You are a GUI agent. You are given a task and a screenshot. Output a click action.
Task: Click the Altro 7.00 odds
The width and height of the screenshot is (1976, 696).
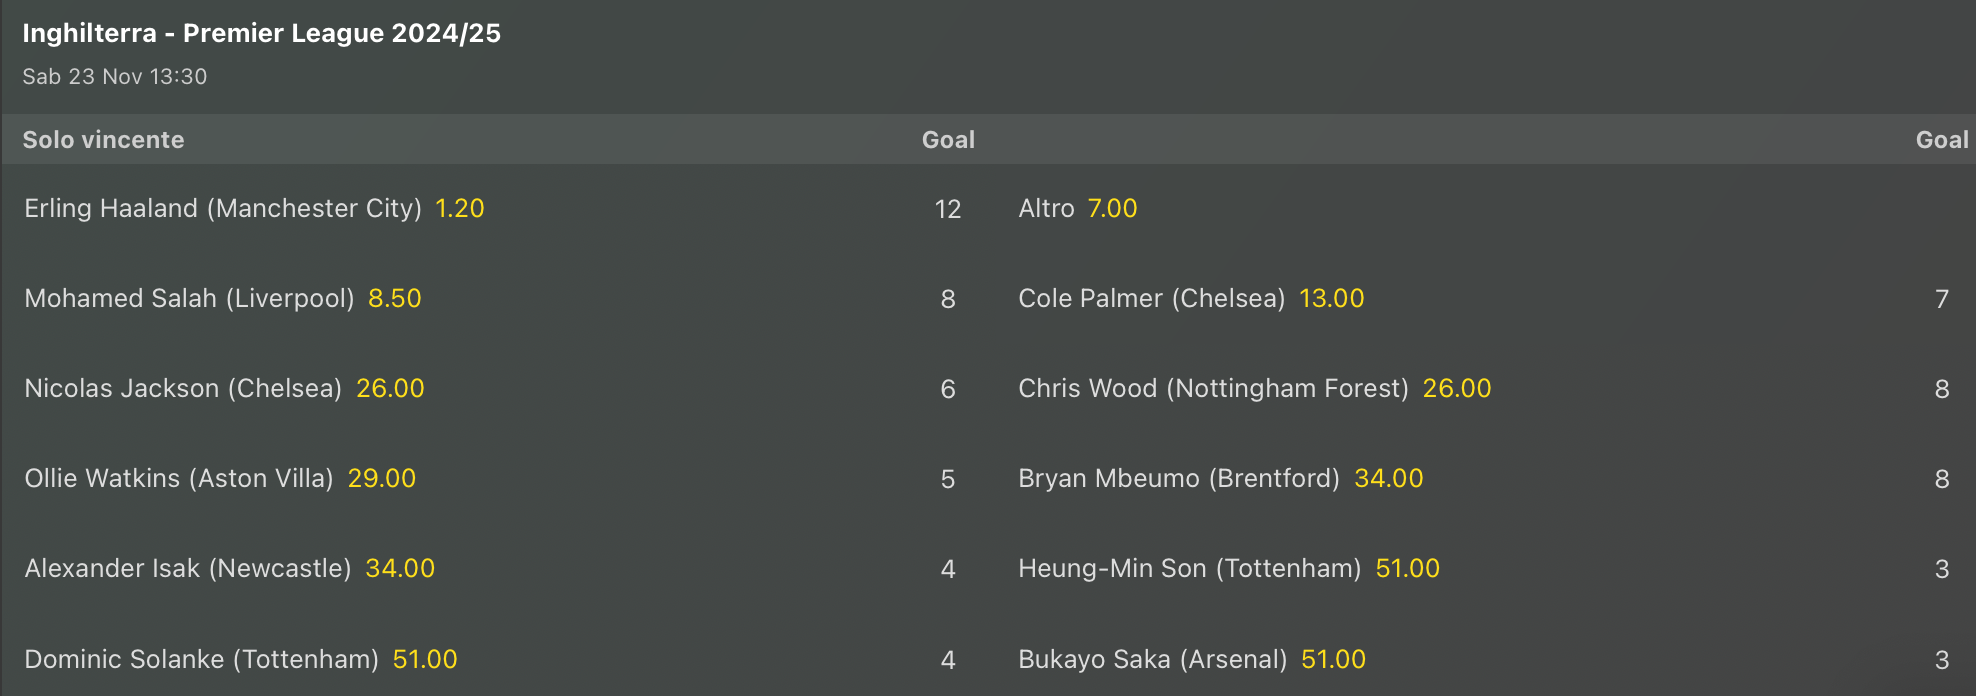point(1111,209)
